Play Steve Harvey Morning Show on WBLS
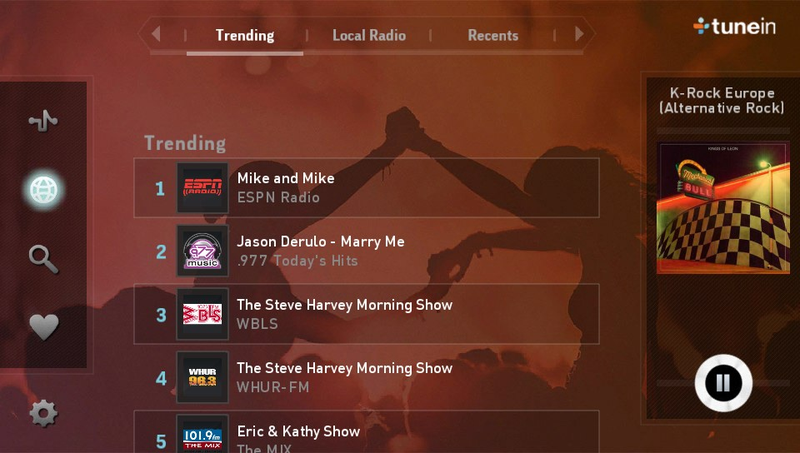The width and height of the screenshot is (800, 453). (366, 314)
